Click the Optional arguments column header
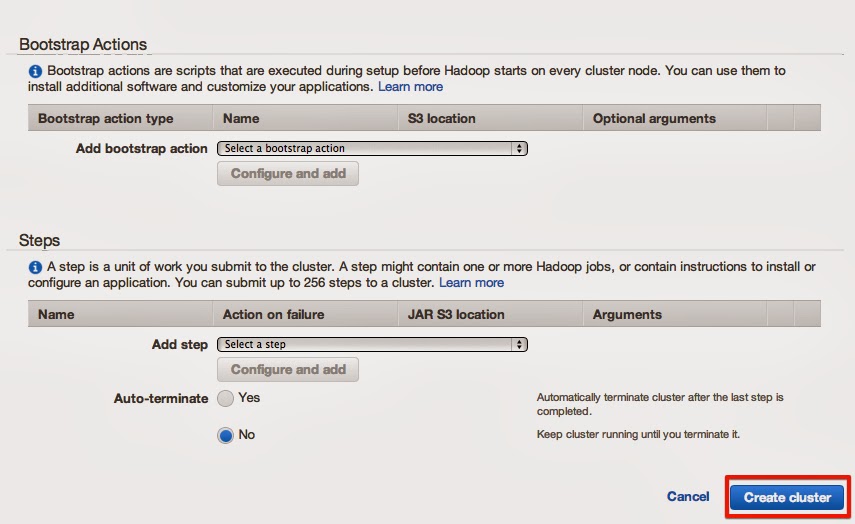The height and width of the screenshot is (524, 855). pos(654,118)
